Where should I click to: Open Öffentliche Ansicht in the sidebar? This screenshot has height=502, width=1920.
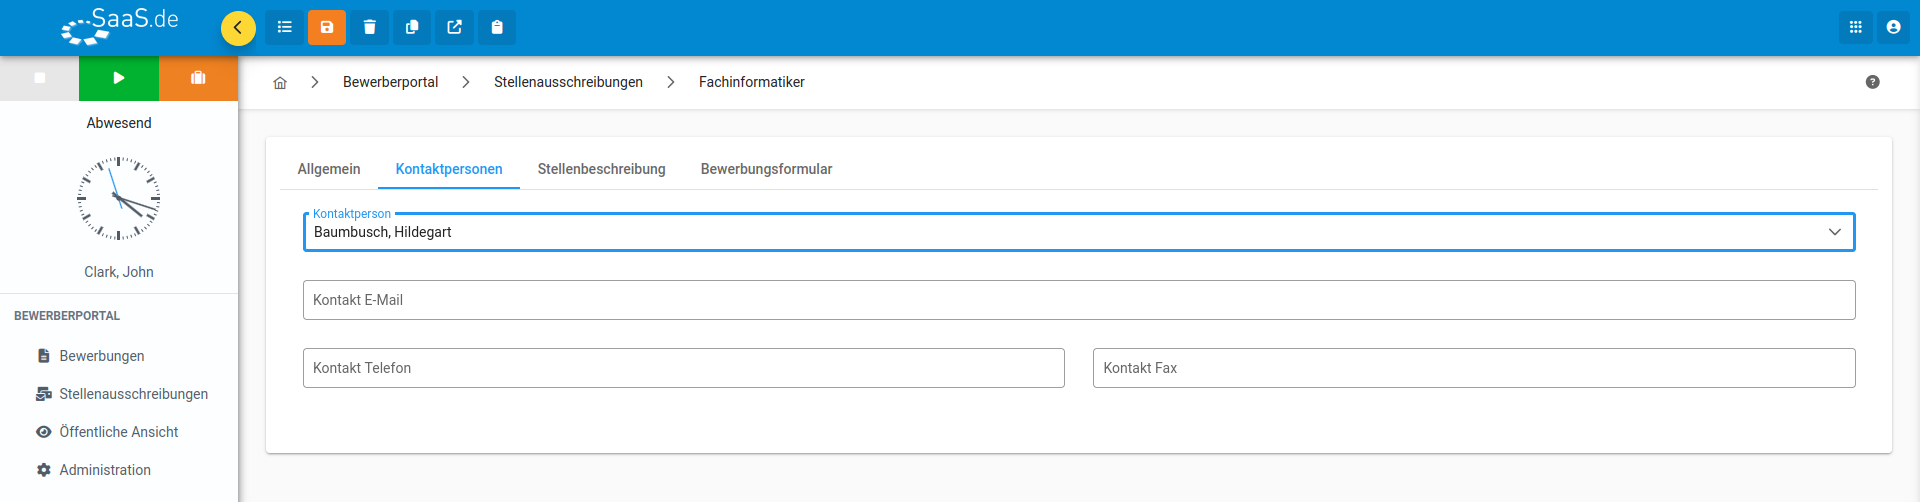(119, 432)
